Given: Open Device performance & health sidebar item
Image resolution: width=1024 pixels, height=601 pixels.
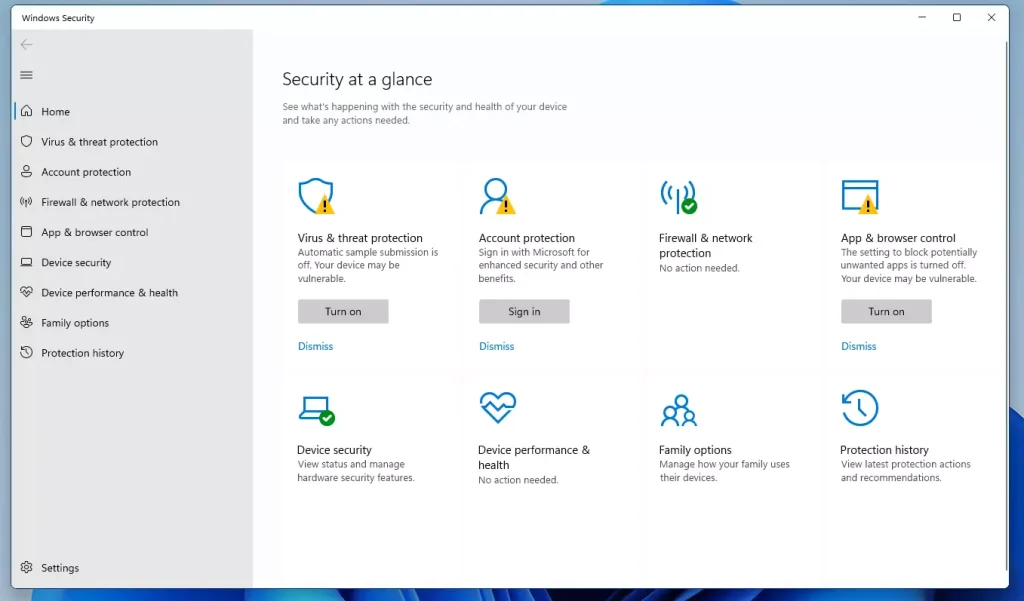Looking at the screenshot, I should coord(110,293).
